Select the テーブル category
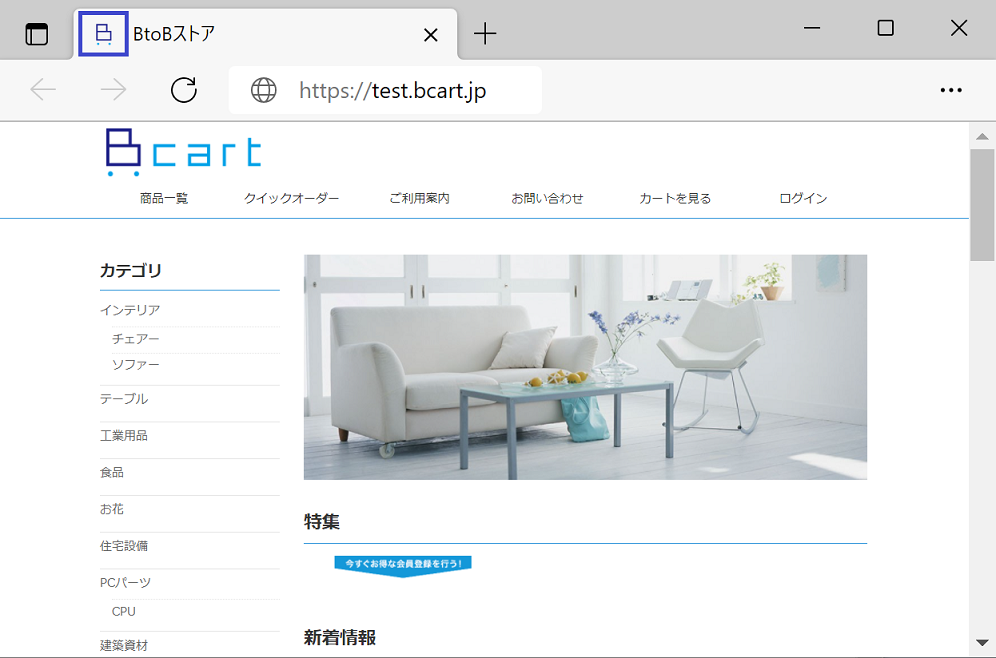Viewport: 996px width, 658px height. pyautogui.click(x=124, y=399)
